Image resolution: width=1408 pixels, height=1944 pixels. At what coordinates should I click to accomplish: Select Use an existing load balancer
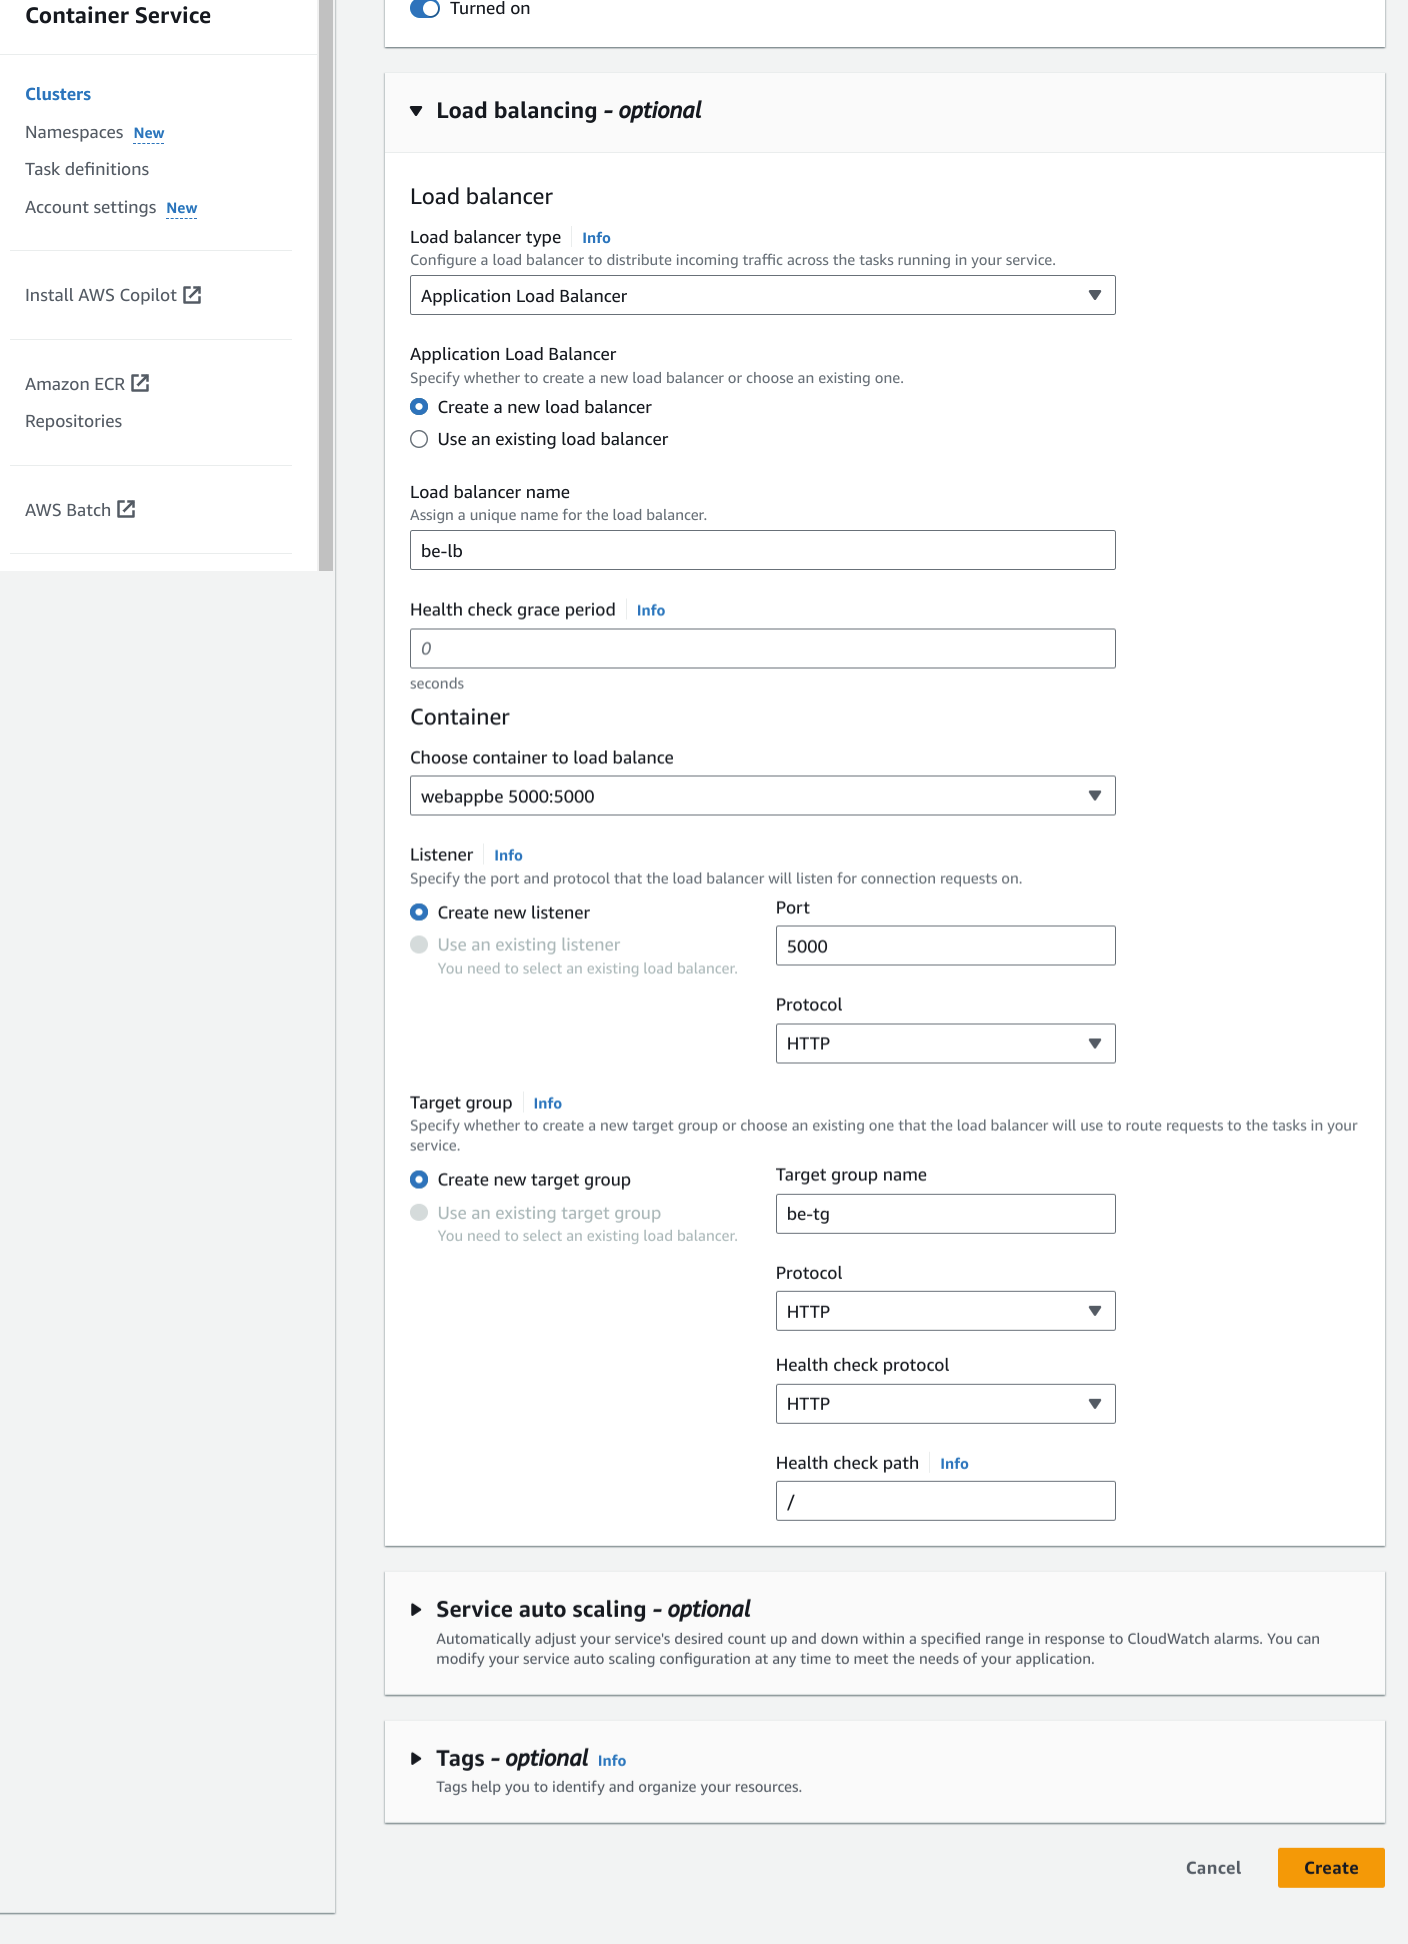click(x=419, y=439)
